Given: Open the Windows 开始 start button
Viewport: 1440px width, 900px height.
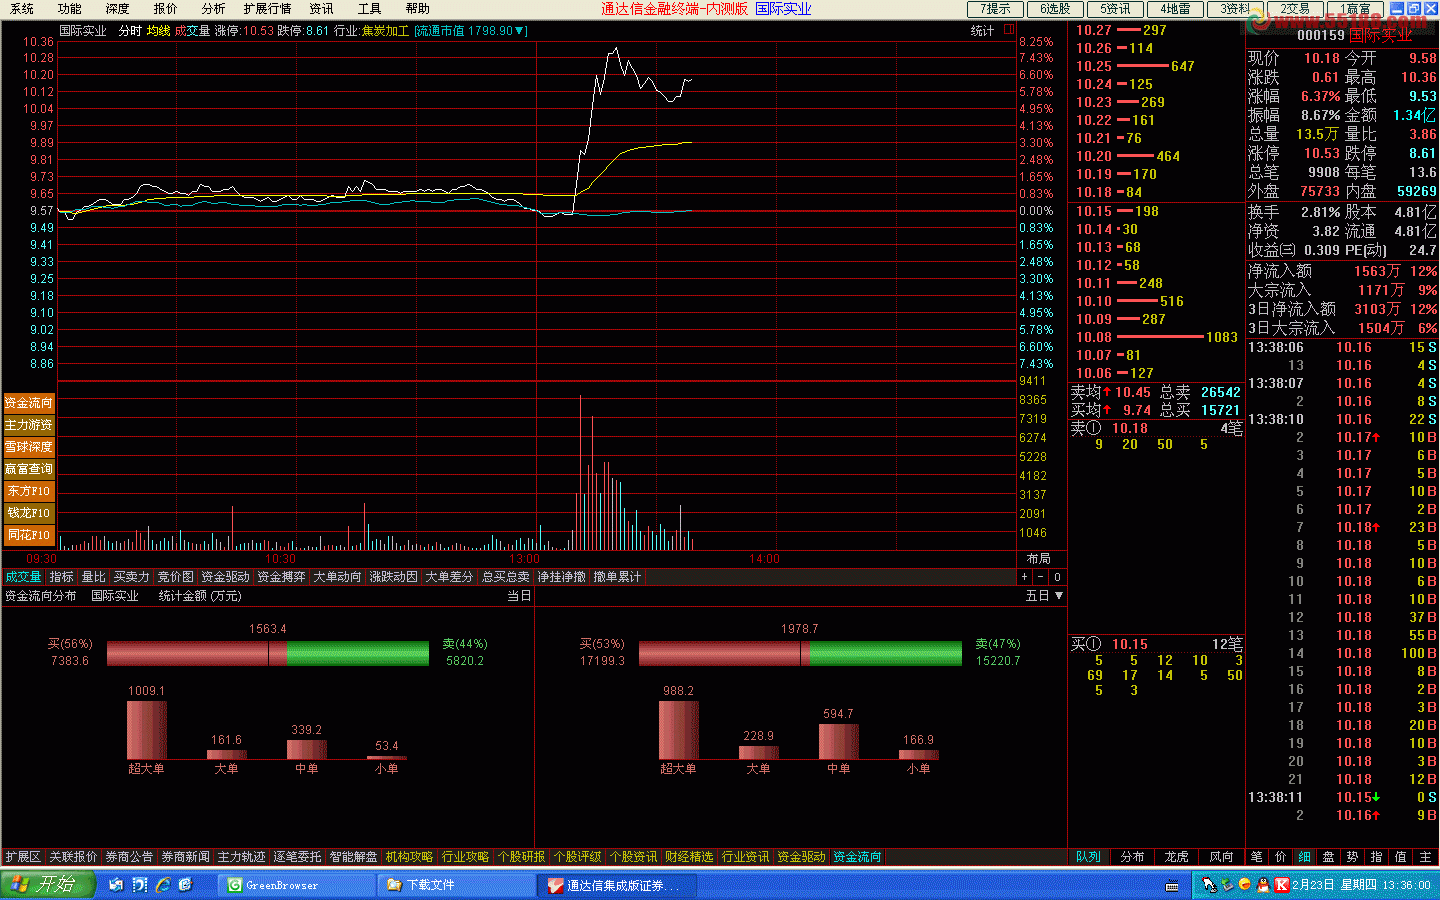Looking at the screenshot, I should (47, 884).
